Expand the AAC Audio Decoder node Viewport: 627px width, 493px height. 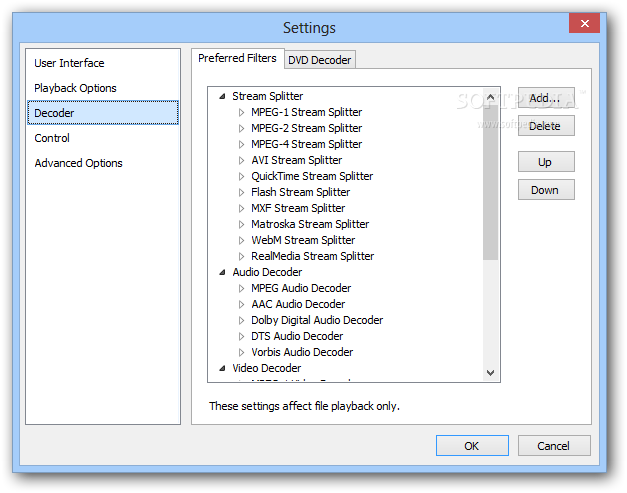pos(241,304)
